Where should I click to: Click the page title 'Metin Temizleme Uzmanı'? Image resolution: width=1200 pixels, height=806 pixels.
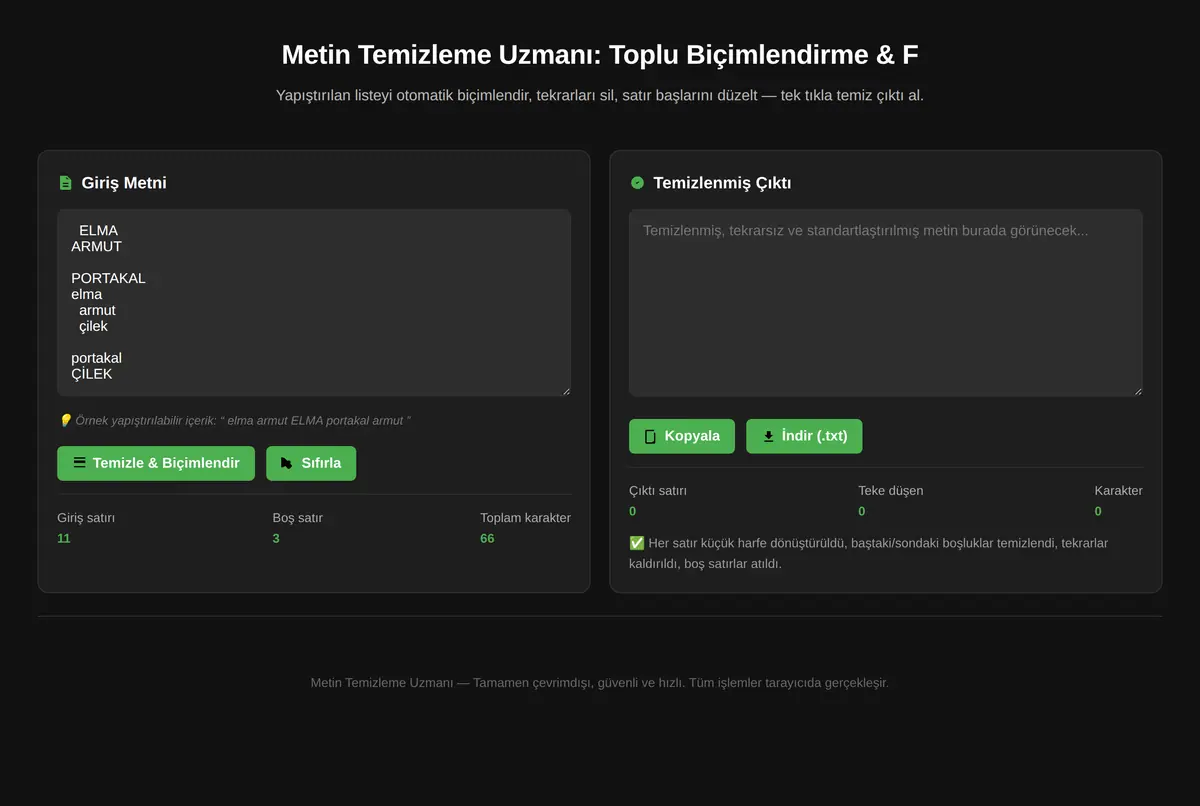(x=441, y=54)
